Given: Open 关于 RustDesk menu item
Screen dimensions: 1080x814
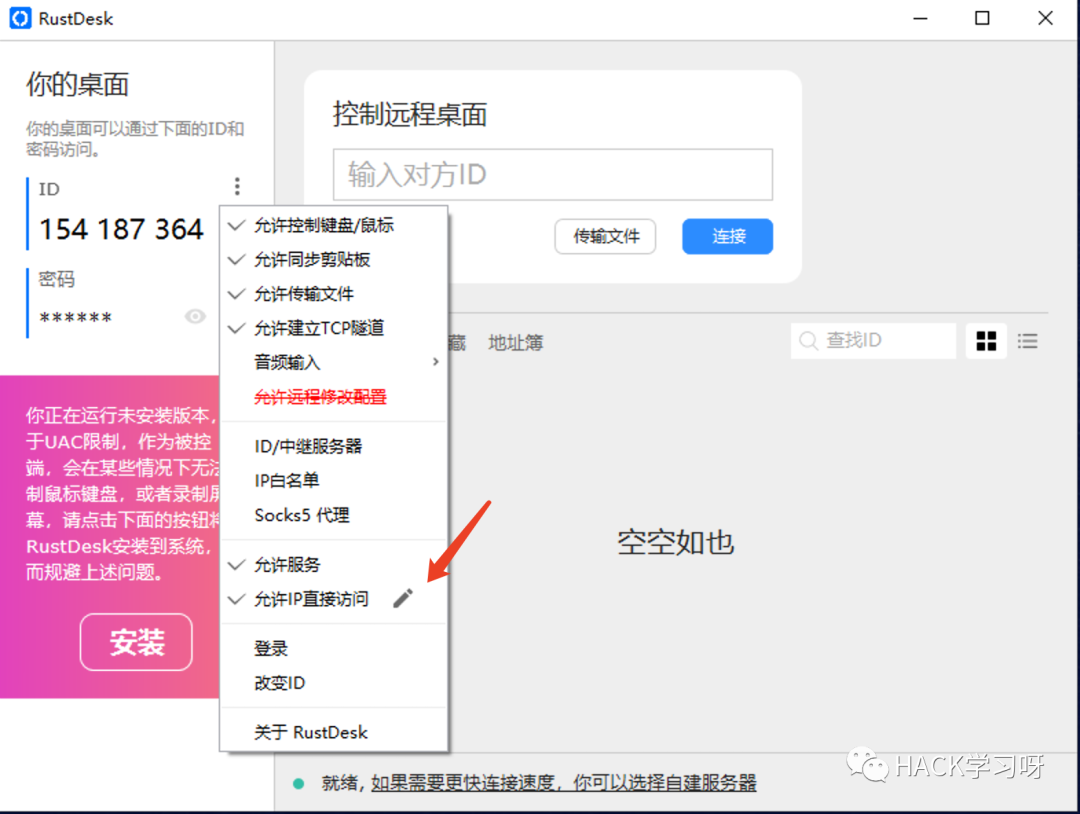Looking at the screenshot, I should pos(334,732).
